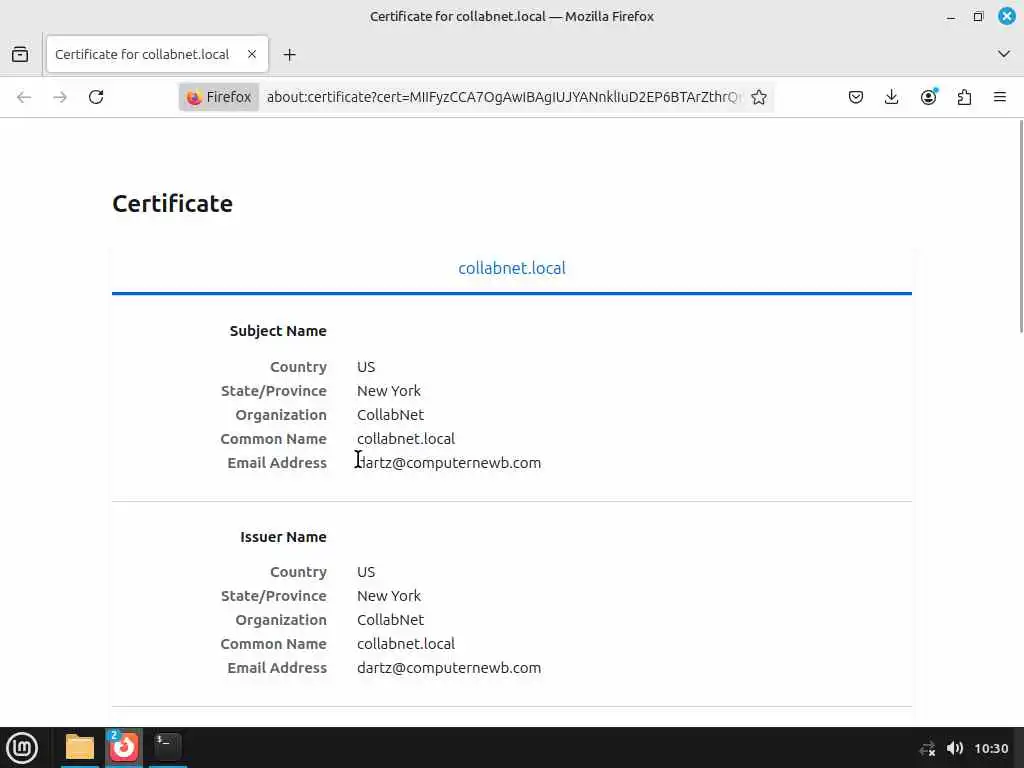Open the Linux Mint start menu
Screen dimensions: 1024x768
click(x=22, y=748)
